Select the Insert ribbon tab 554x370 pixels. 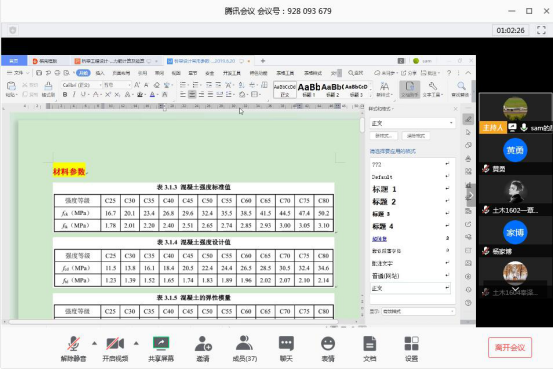tap(100, 73)
